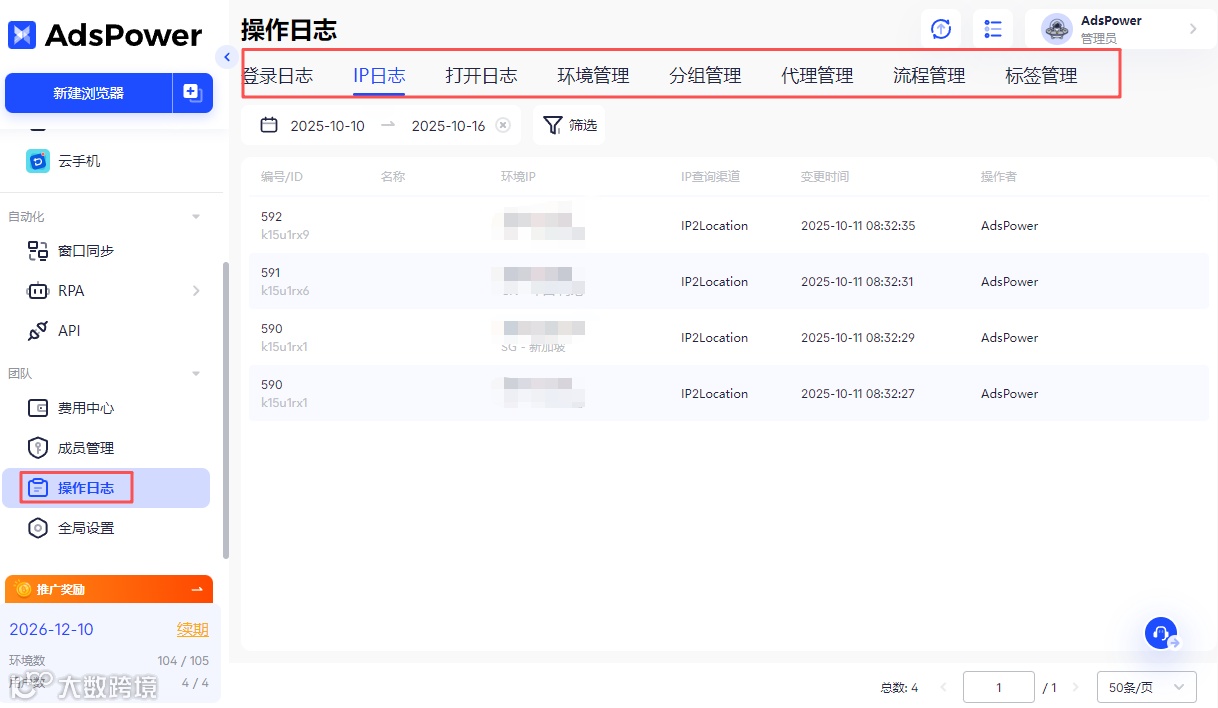
Task: Click the 环境IP column header
Action: [518, 177]
